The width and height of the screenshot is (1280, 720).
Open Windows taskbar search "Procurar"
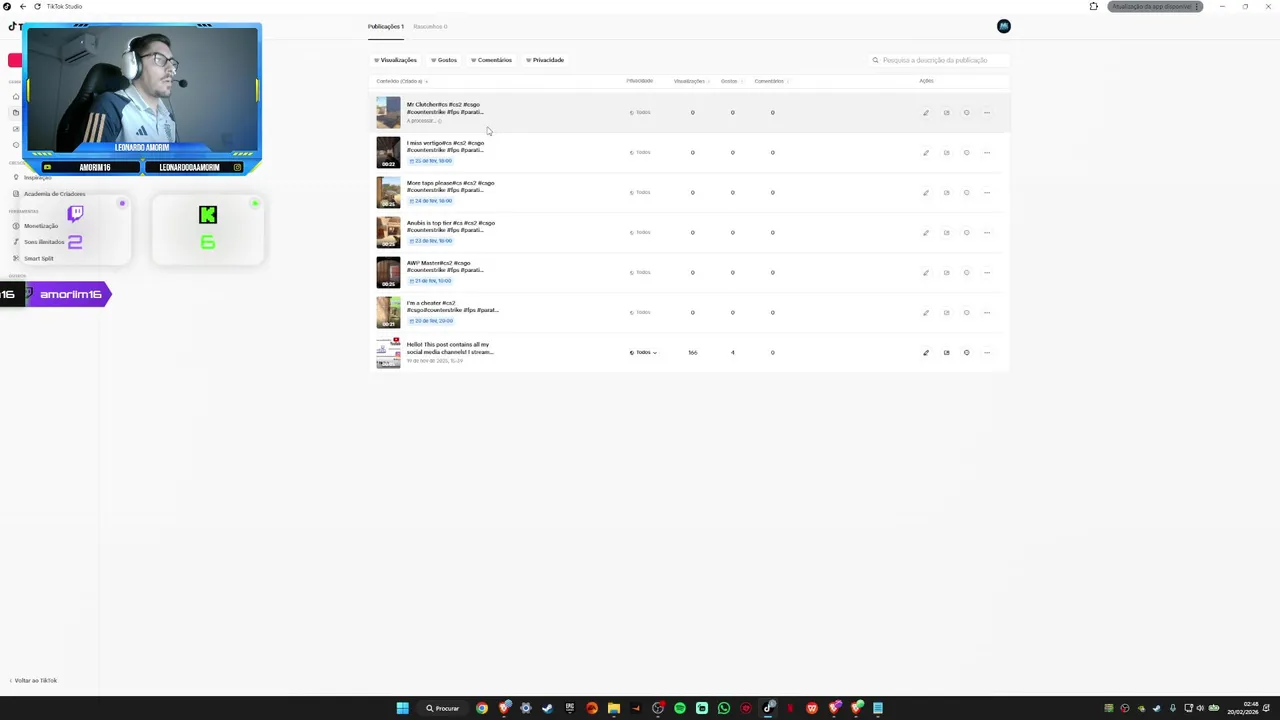click(443, 708)
